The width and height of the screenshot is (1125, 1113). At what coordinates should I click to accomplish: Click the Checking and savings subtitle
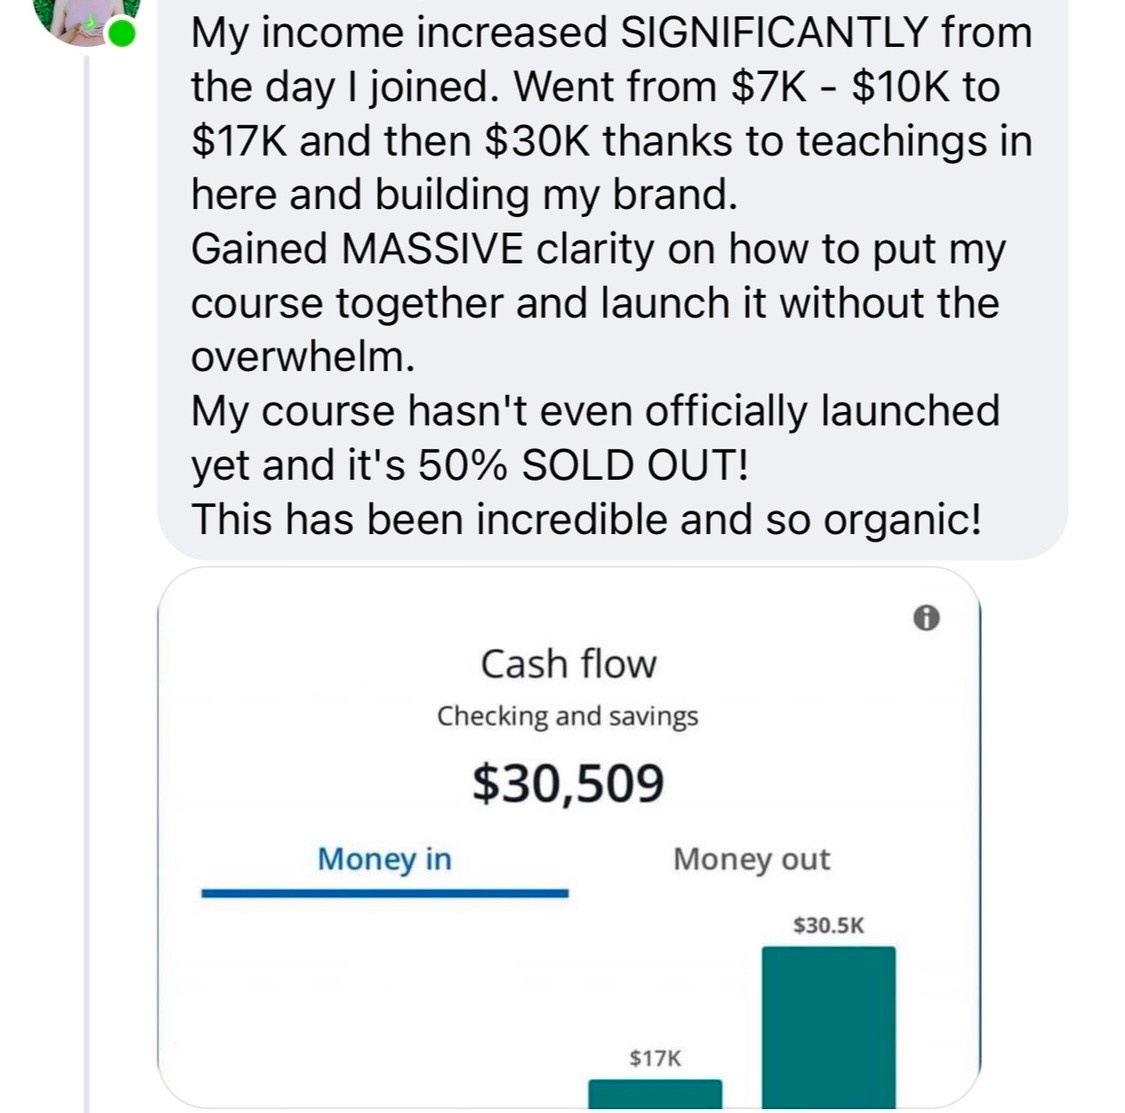point(567,716)
